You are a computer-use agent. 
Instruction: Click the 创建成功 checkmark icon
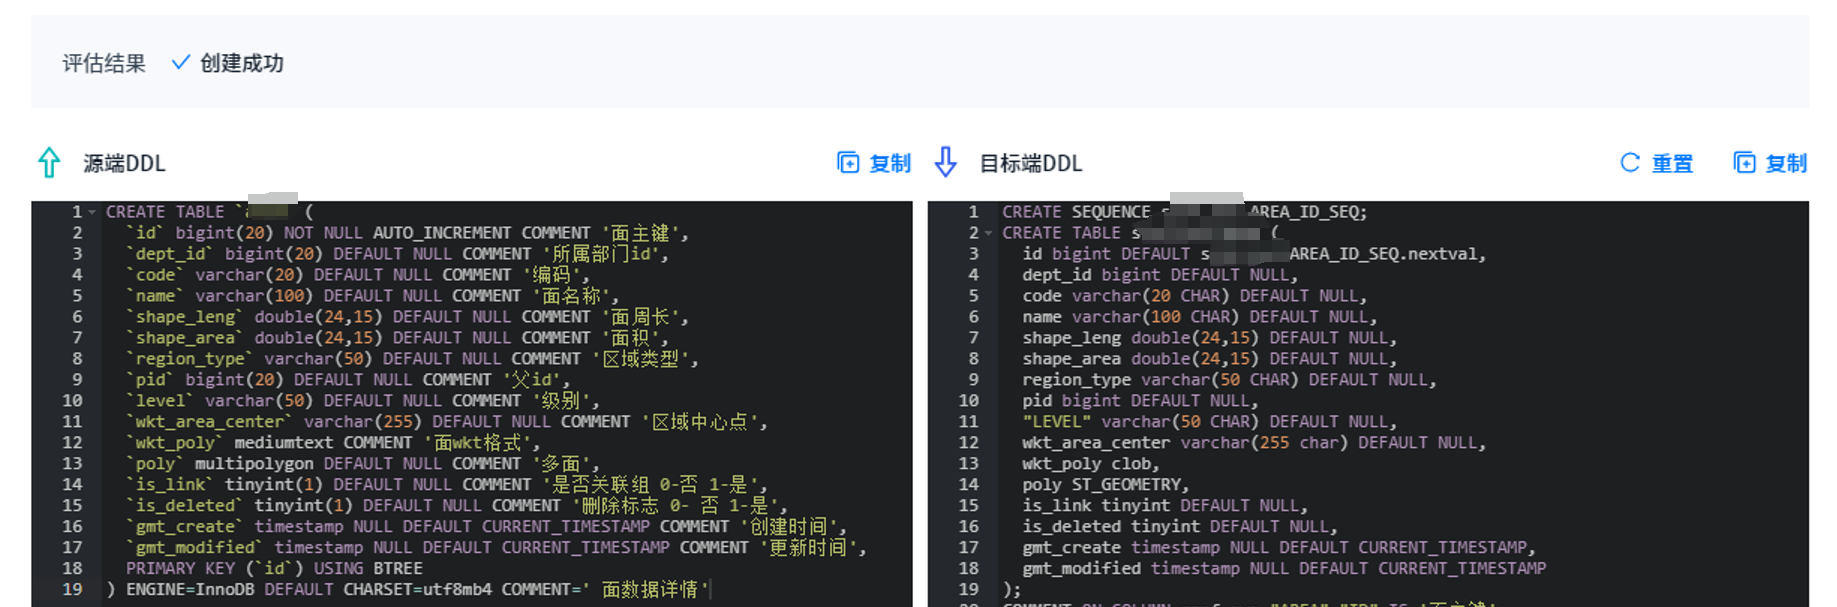click(x=181, y=62)
